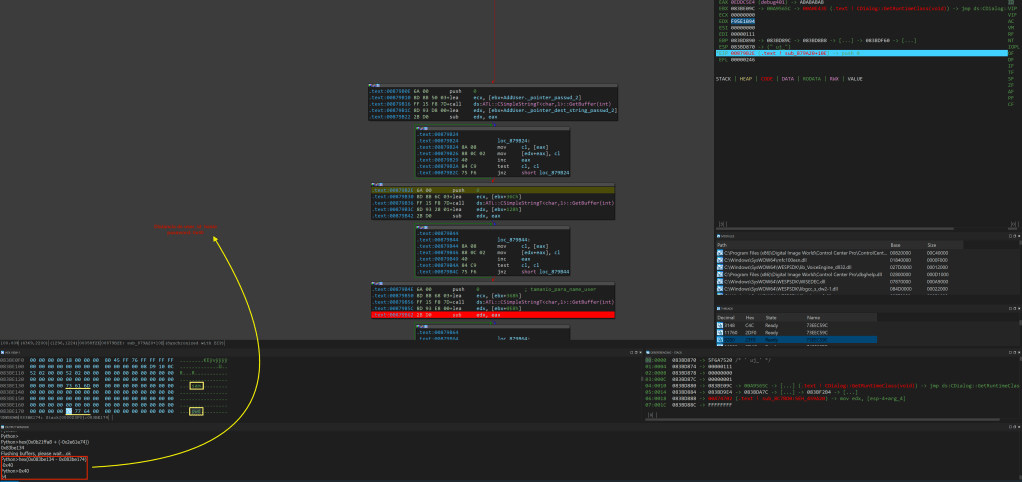Sort modules by Base column header
Viewport: 1022px width, 482px height.
[894, 243]
